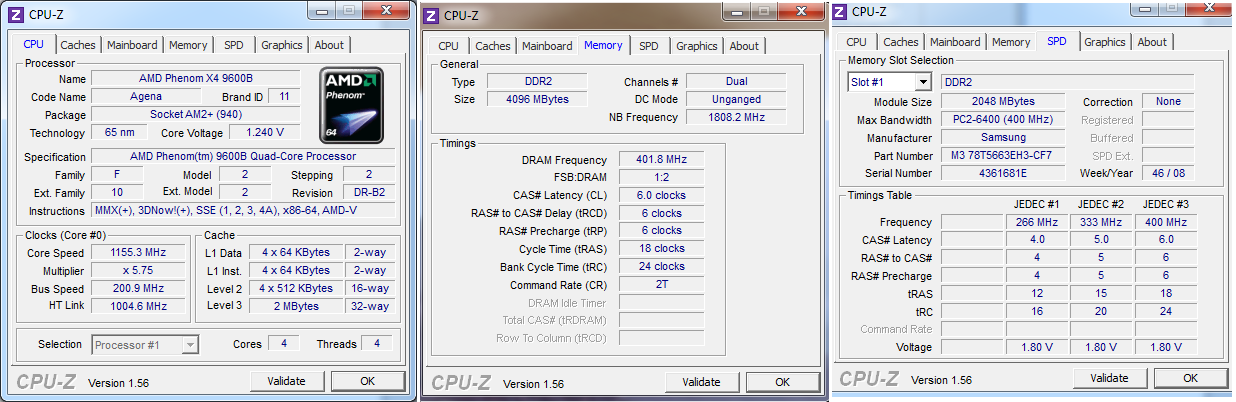The image size is (1236, 402).
Task: Click Command Rate value '2T'
Action: [x=661, y=285]
